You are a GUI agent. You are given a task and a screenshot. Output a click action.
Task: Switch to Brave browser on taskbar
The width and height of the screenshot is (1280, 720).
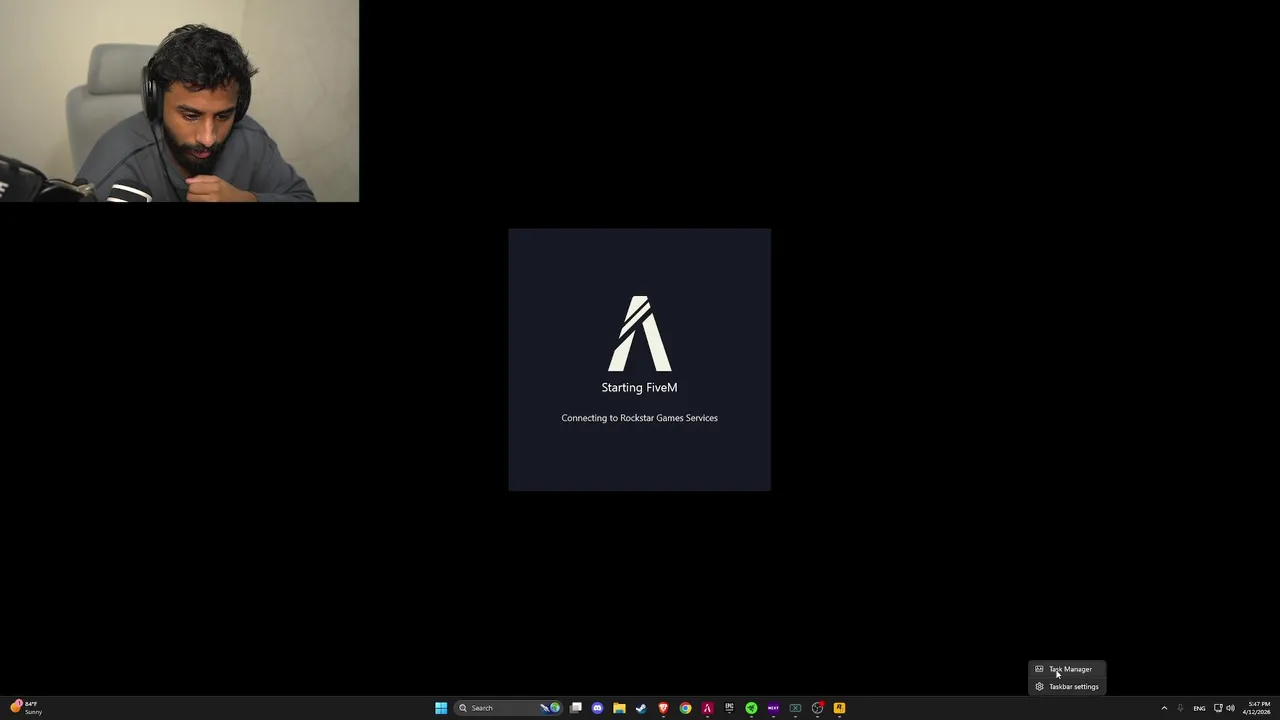point(663,708)
